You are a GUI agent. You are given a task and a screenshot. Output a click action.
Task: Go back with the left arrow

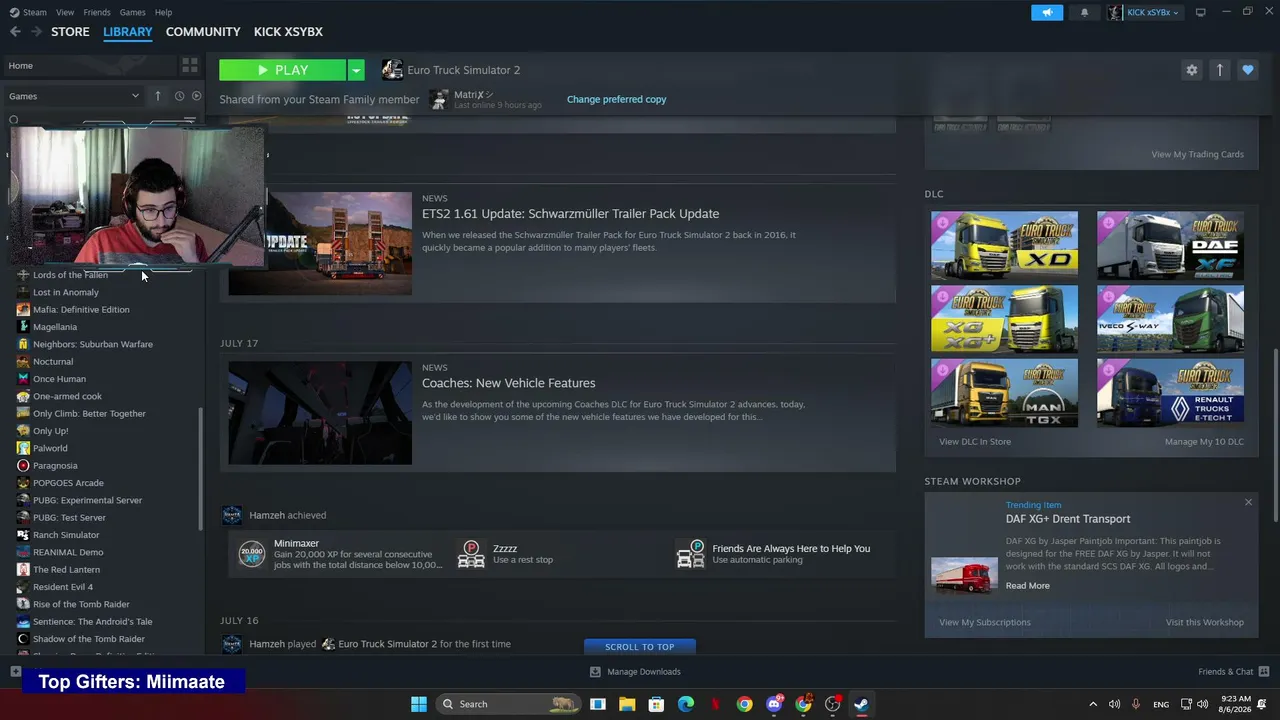click(x=15, y=32)
